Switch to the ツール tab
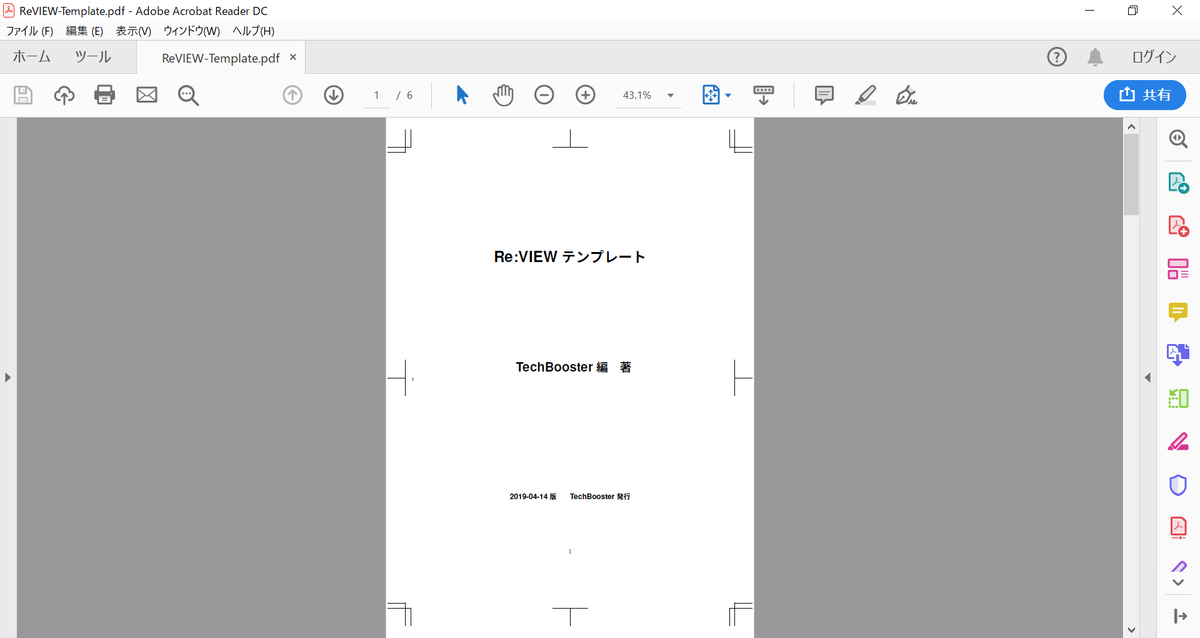Viewport: 1200px width, 638px height. pos(93,57)
